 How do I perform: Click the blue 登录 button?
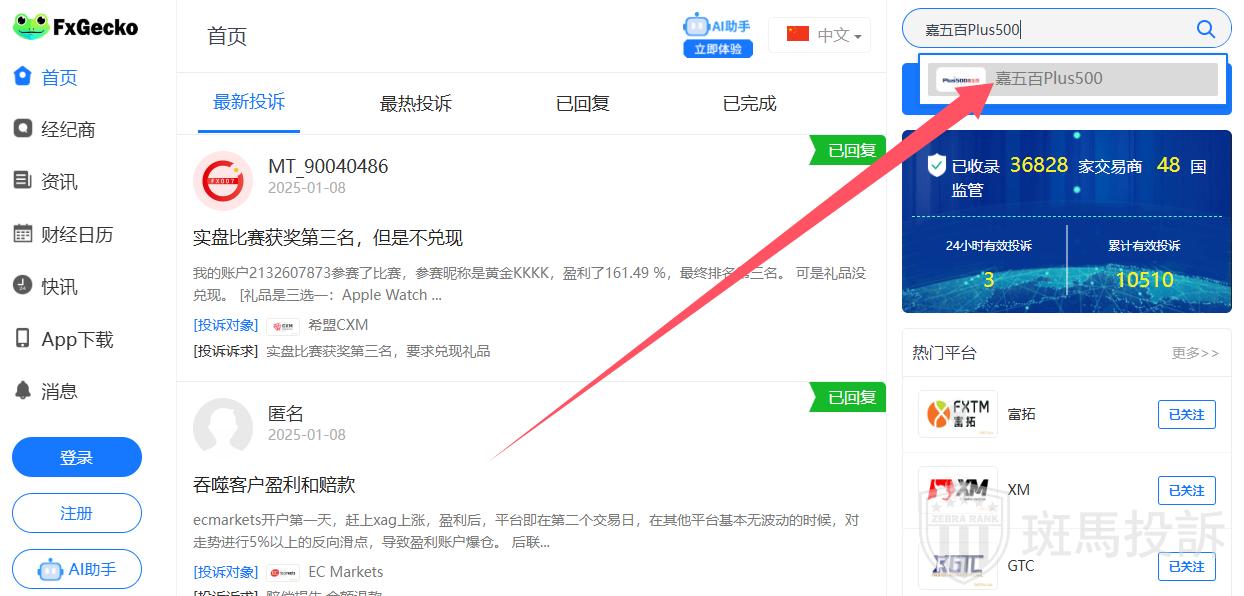point(77,458)
